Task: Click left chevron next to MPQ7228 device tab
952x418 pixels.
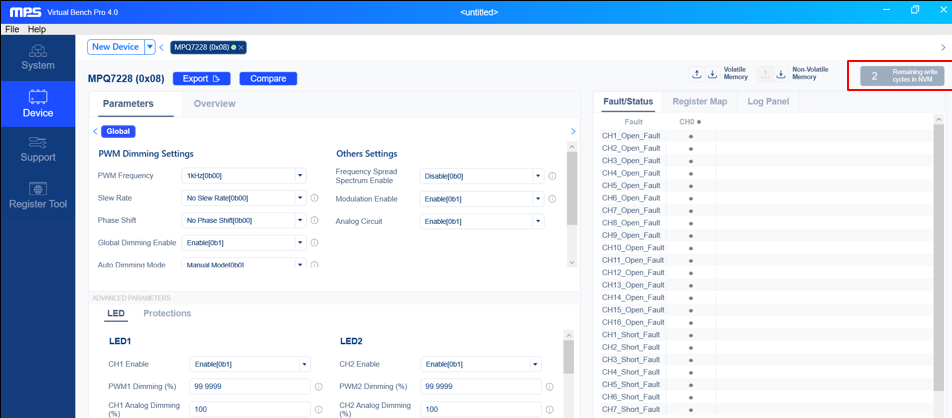Action: click(162, 47)
